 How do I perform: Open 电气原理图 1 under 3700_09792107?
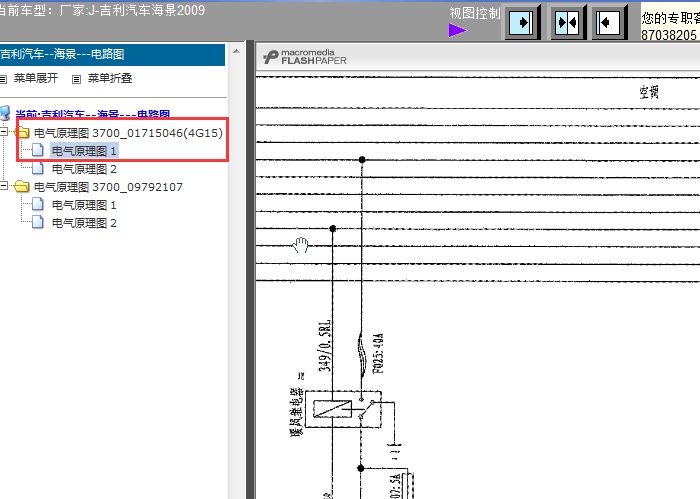point(84,205)
